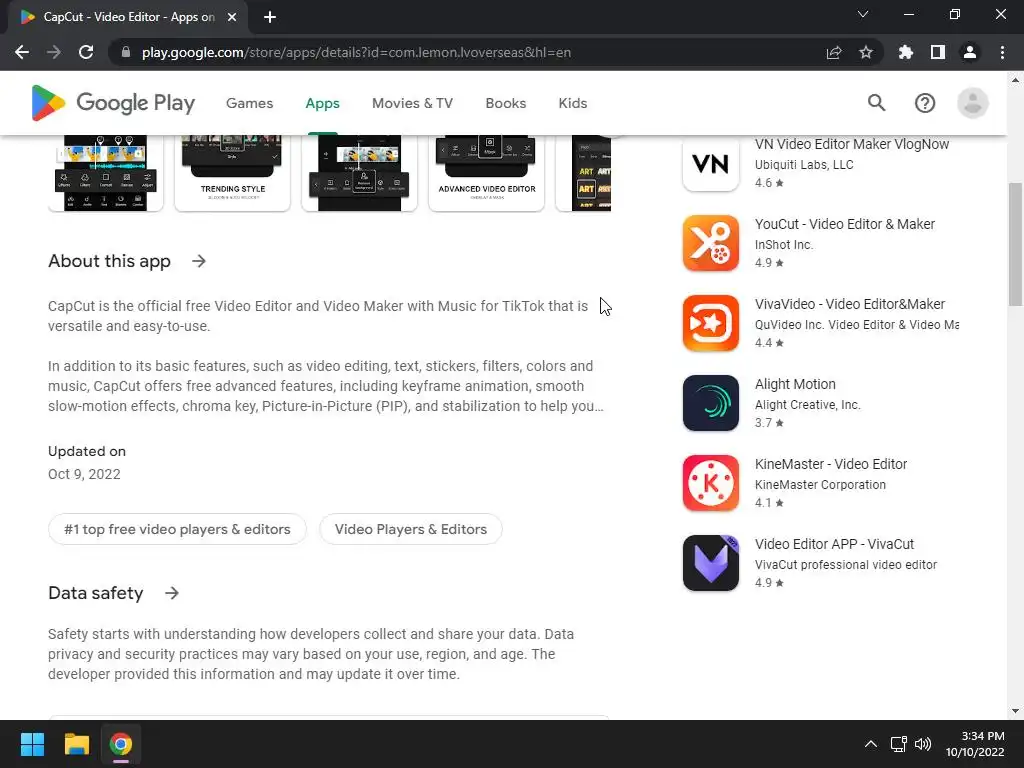Open the Chrome tab search chevron
The width and height of the screenshot is (1024, 768).
point(863,14)
